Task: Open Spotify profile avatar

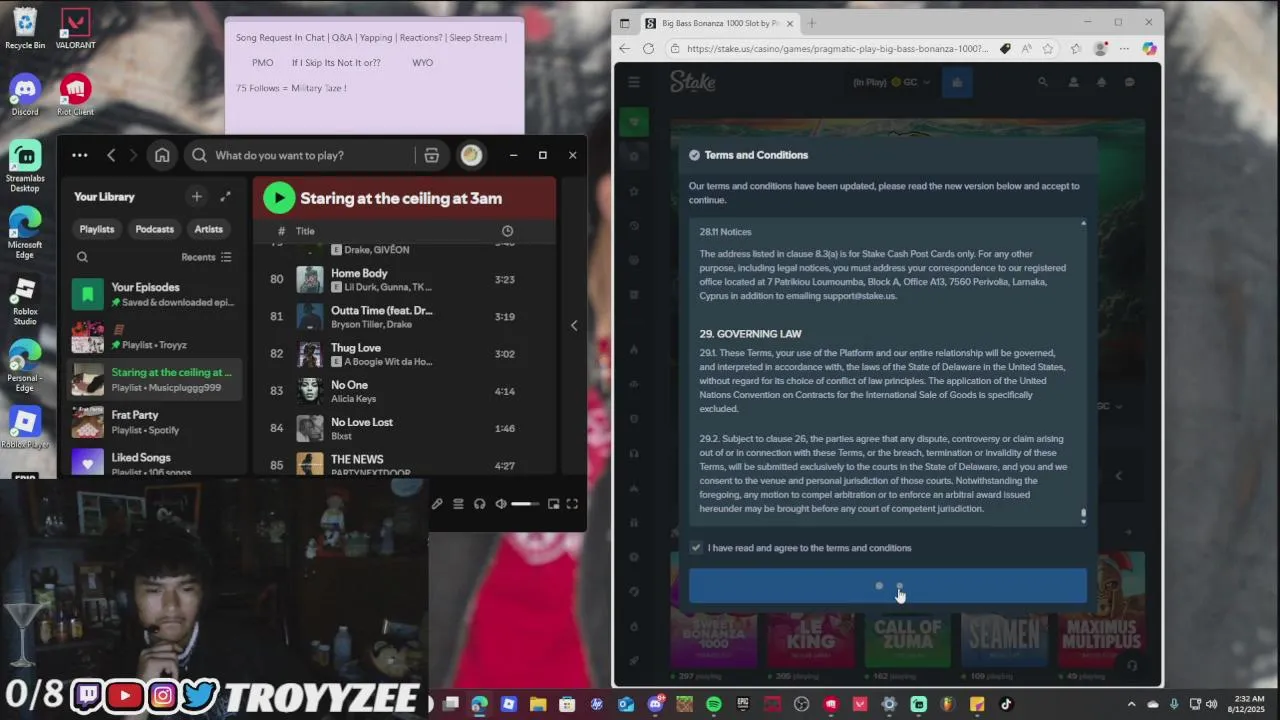Action: [x=471, y=155]
